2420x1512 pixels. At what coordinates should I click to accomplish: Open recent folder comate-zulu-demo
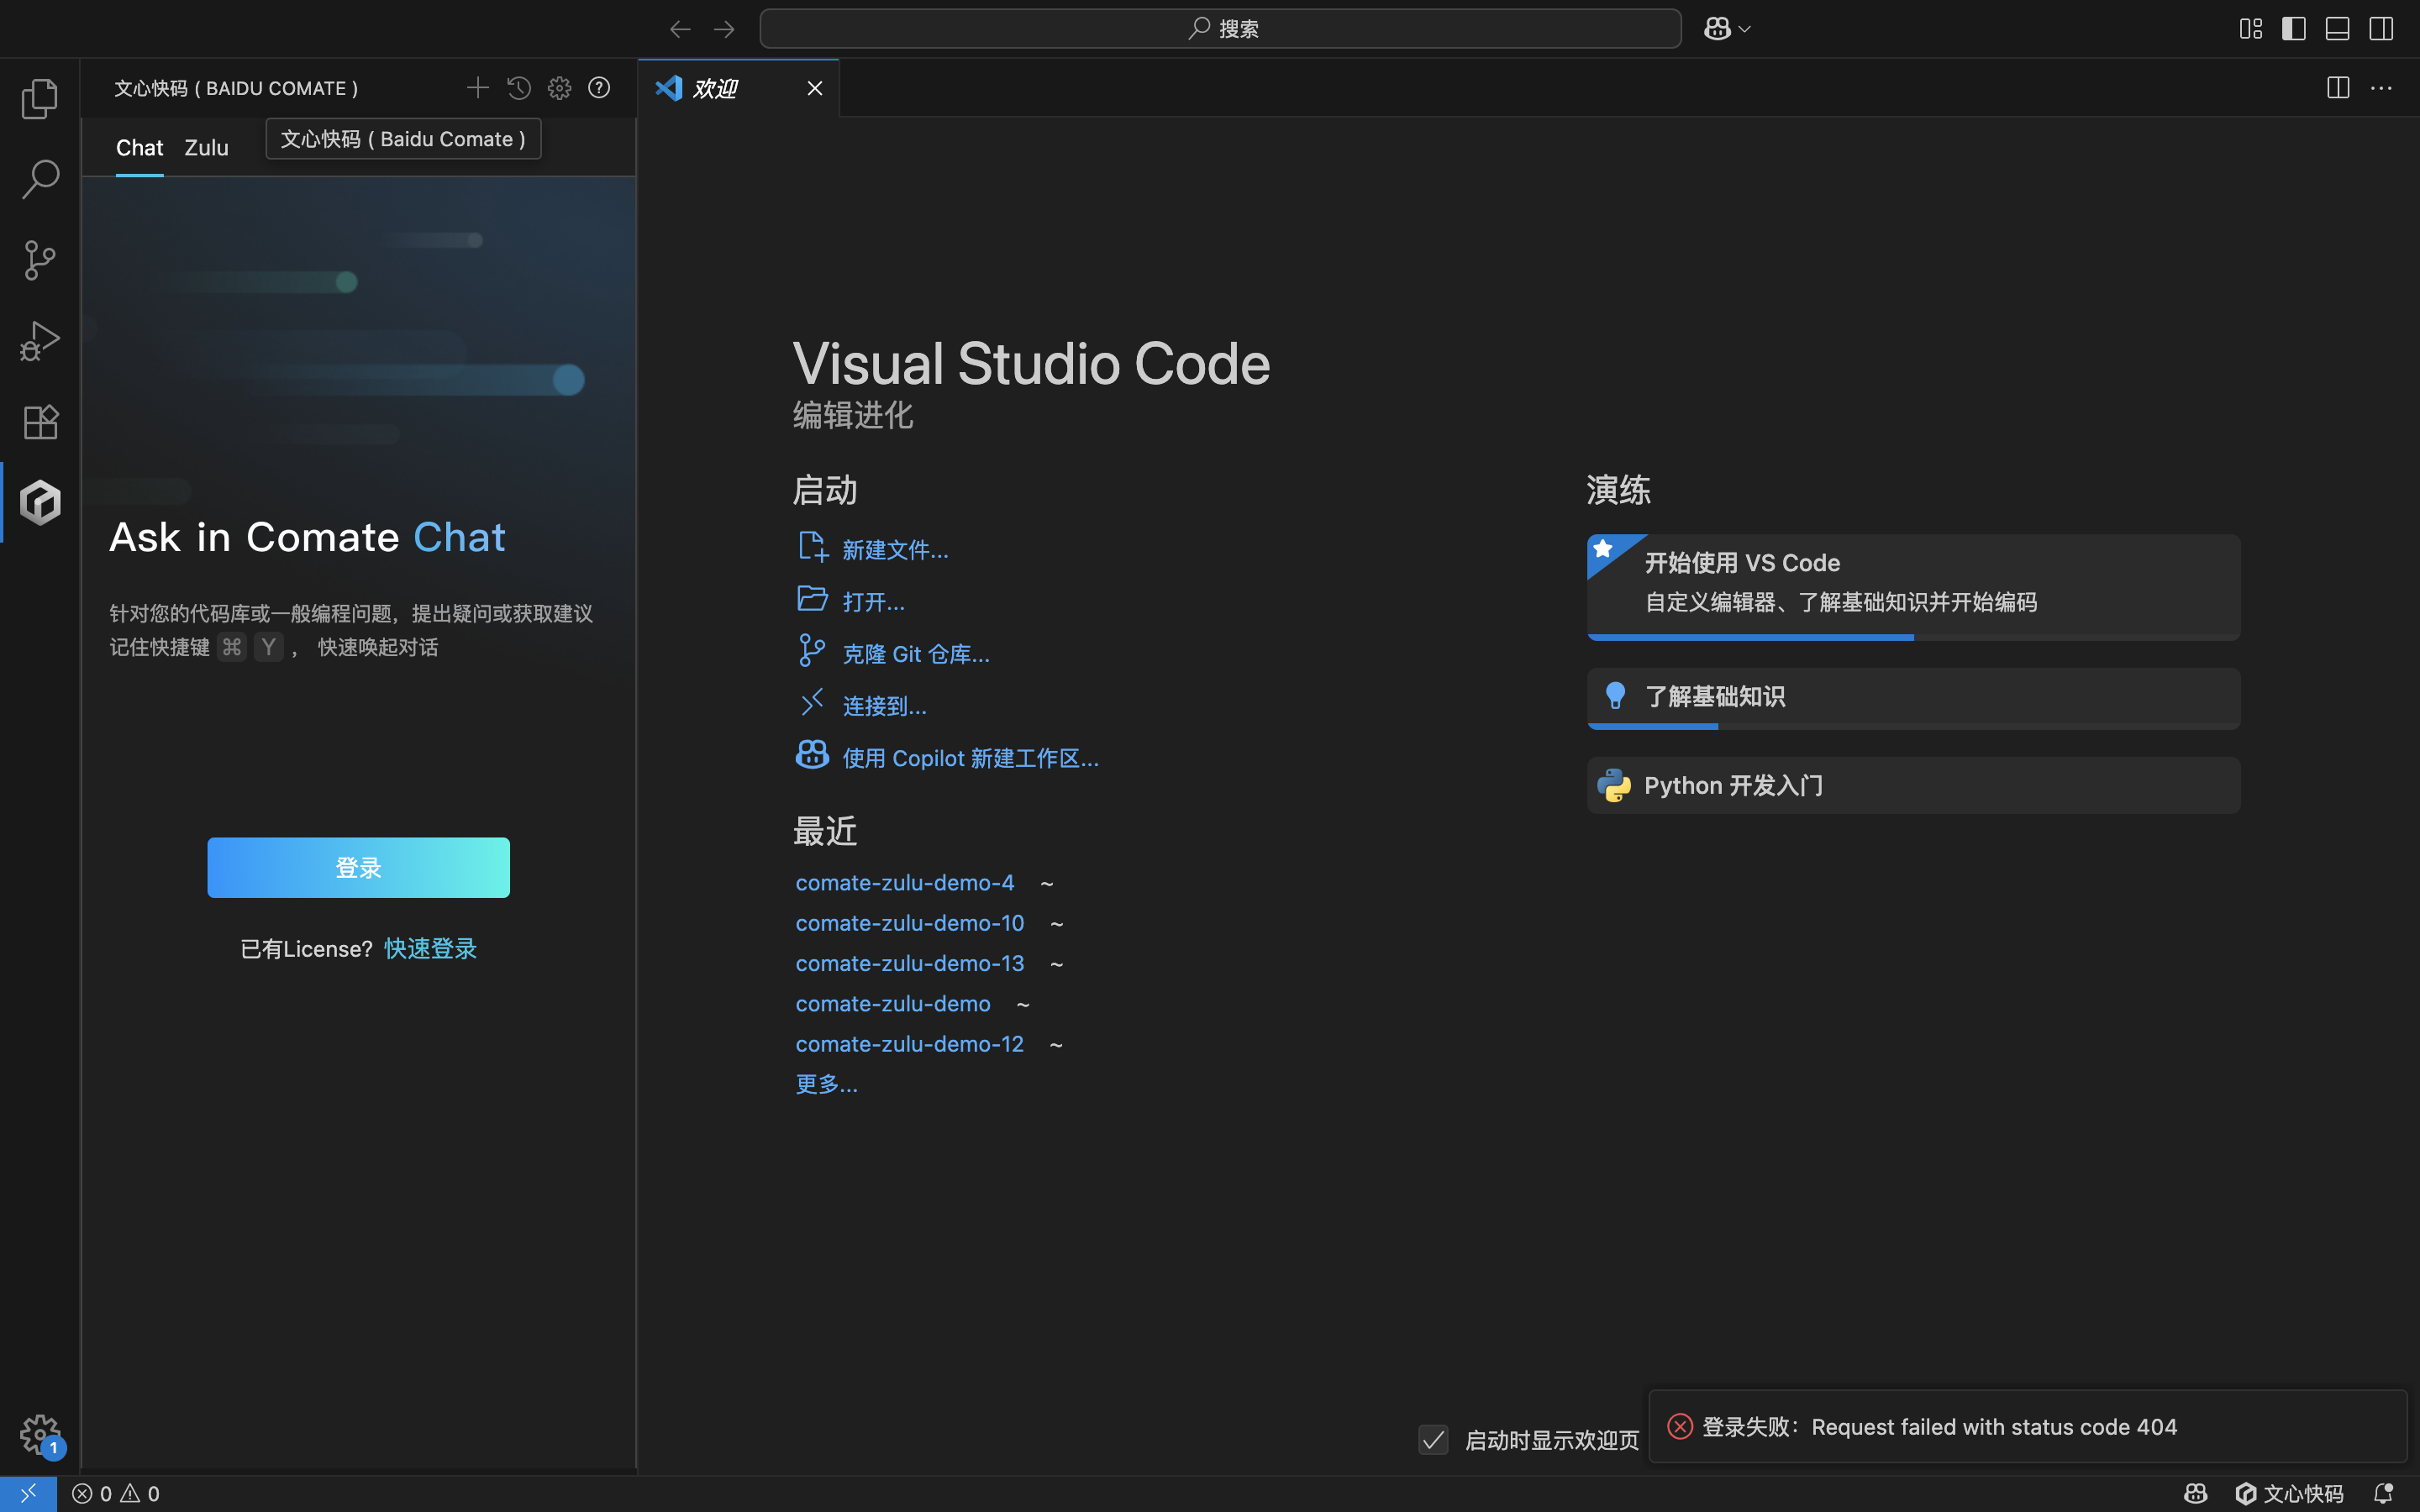pyautogui.click(x=892, y=1003)
